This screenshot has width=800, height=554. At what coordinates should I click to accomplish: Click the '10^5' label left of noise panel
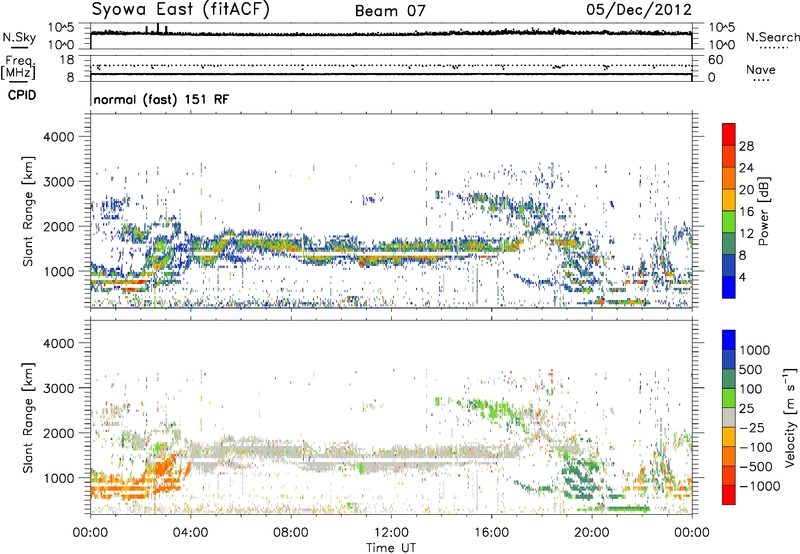click(61, 28)
